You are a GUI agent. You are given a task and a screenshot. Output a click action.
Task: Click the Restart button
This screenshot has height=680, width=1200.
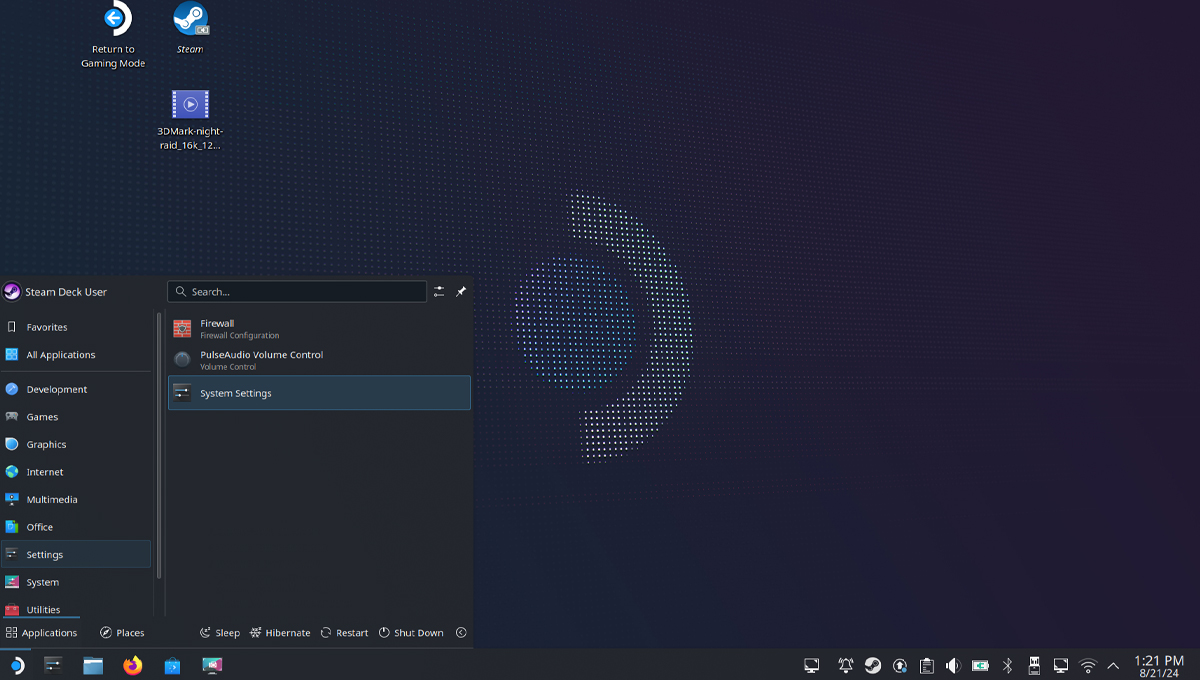[345, 633]
